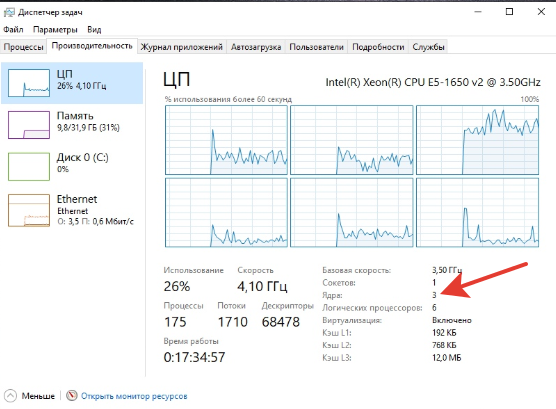
Task: Click the Включено virtualization value
Action: click(x=452, y=320)
